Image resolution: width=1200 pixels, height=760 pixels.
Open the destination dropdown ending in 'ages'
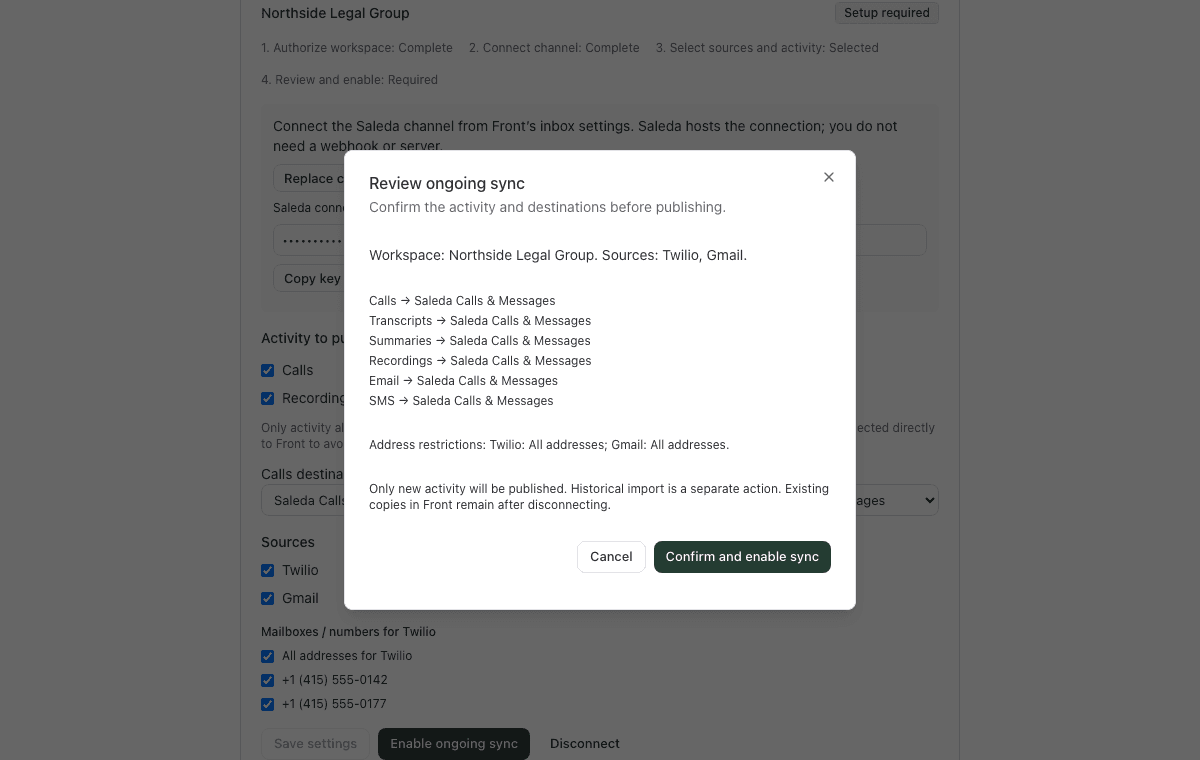click(897, 500)
